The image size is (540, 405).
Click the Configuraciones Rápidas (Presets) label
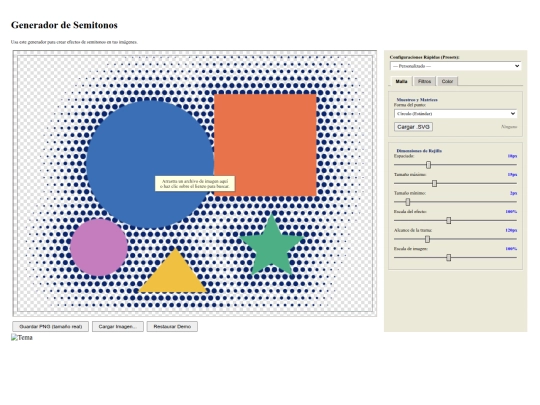(x=425, y=57)
